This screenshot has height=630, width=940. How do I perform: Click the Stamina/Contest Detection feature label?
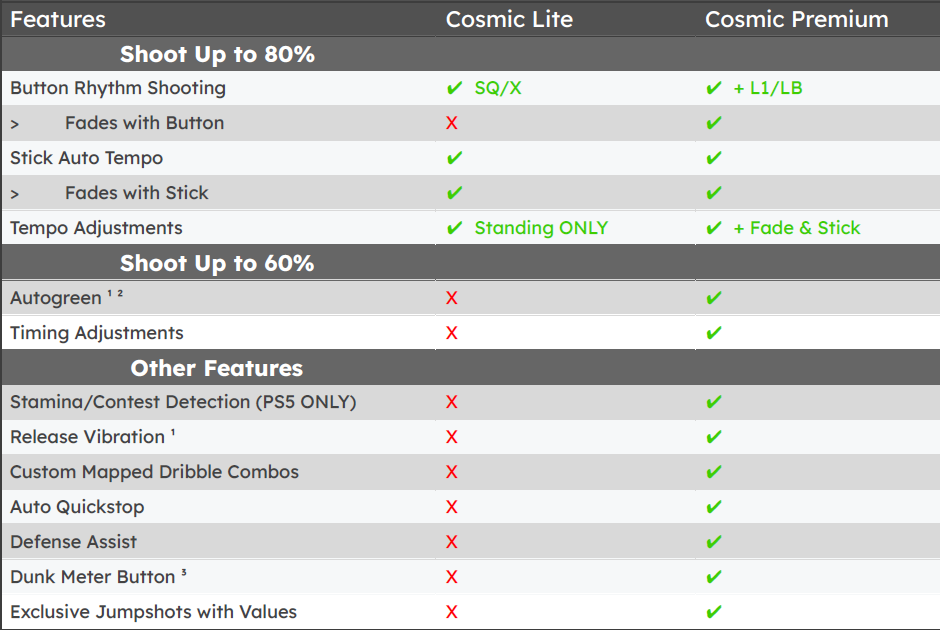183,402
